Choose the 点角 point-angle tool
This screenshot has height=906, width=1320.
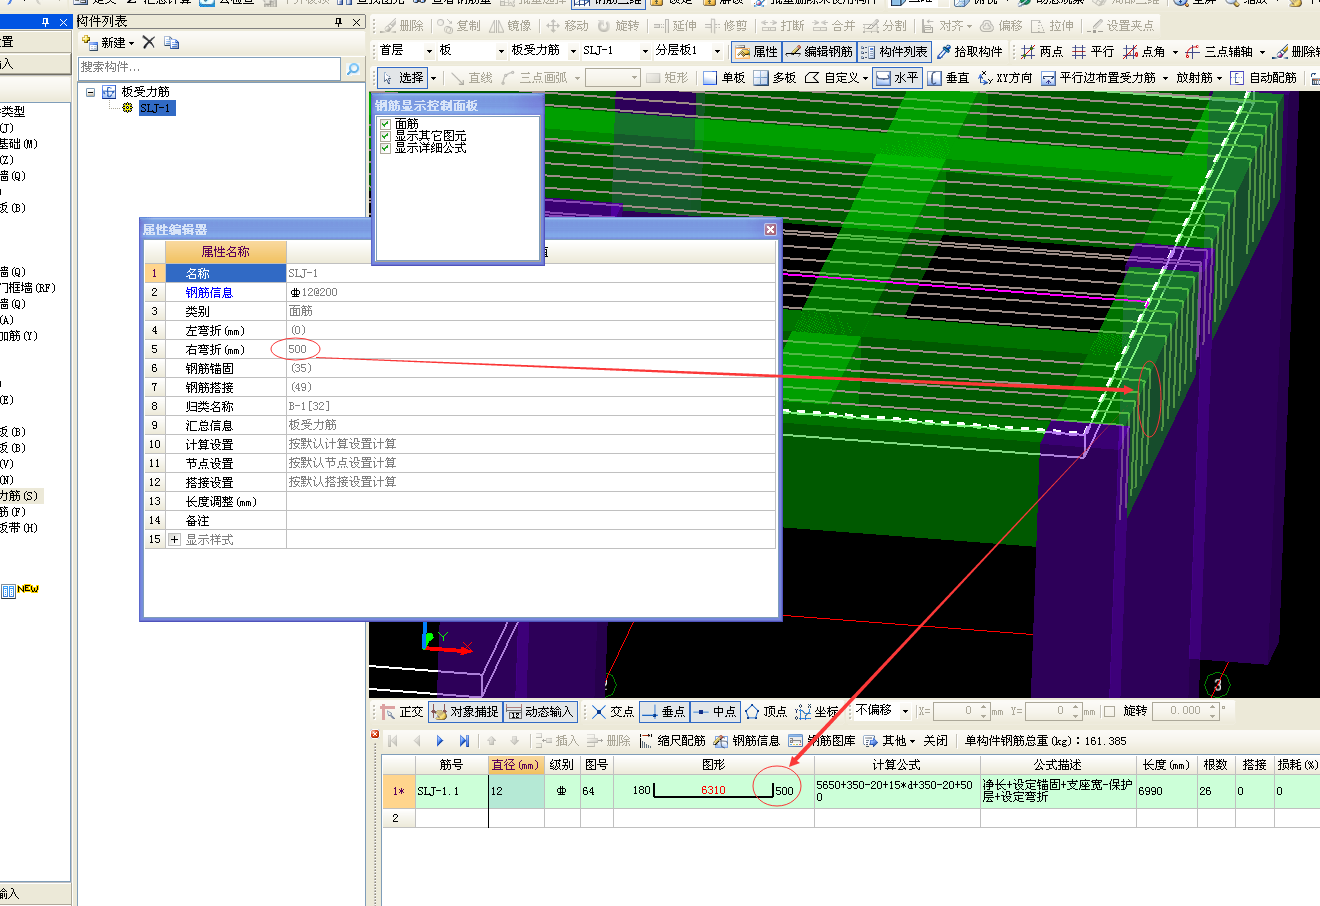point(1144,51)
